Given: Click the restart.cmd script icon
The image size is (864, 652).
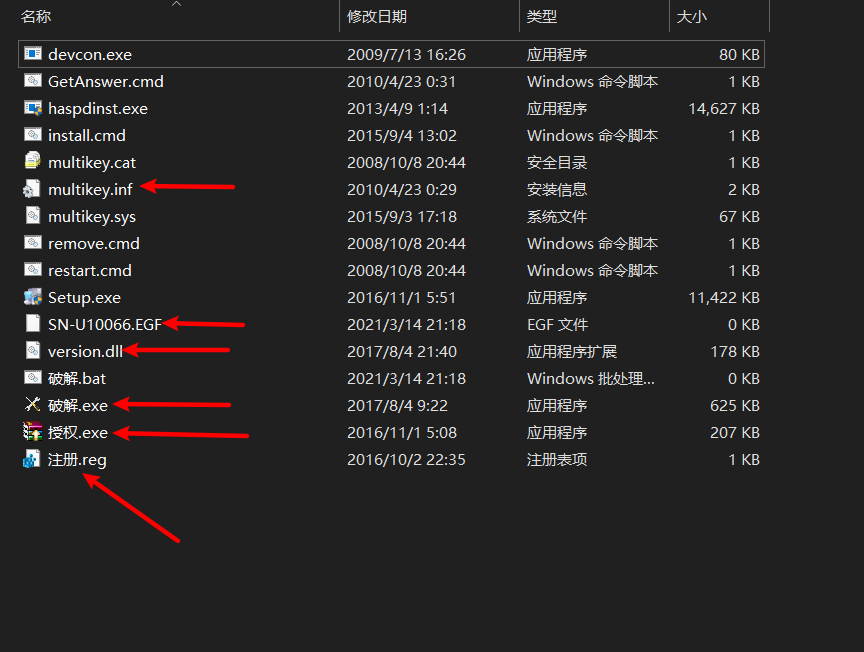Looking at the screenshot, I should [x=33, y=270].
